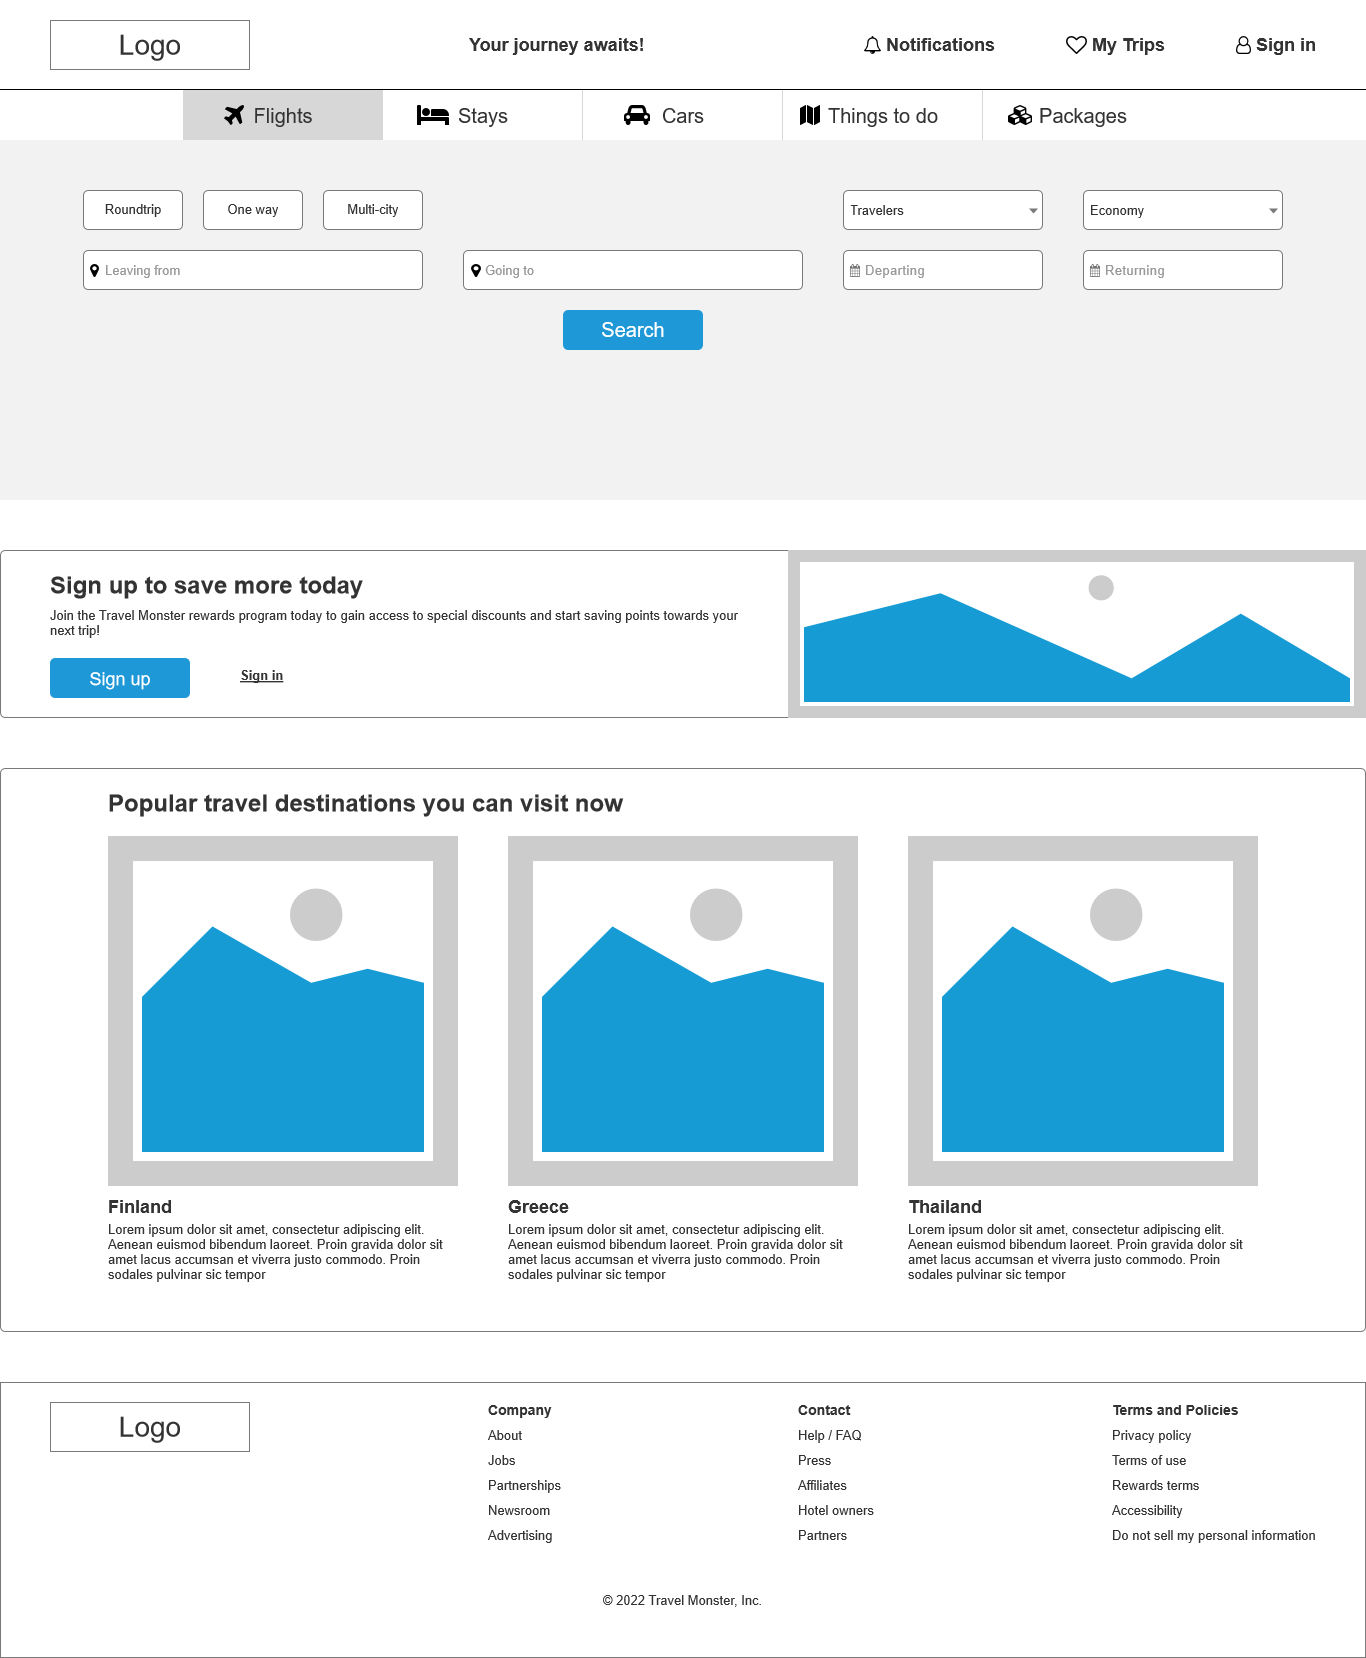Screen dimensions: 1366x1658
Task: Open the Advertising footer link
Action: (520, 1535)
